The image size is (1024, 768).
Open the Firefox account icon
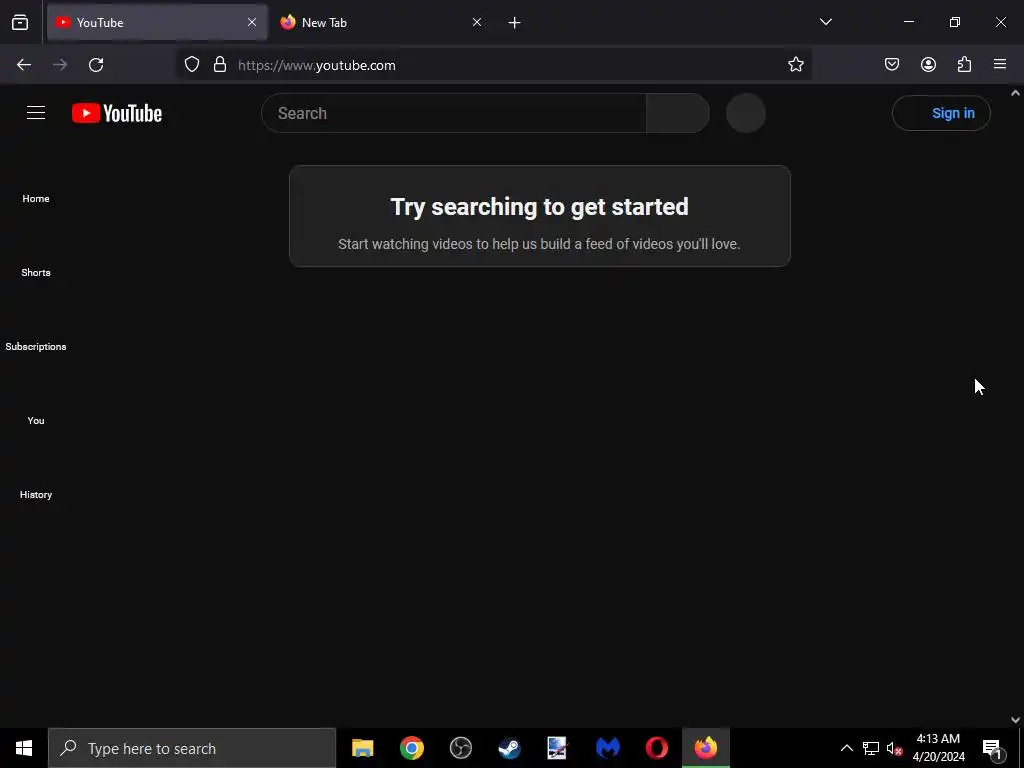(x=928, y=64)
